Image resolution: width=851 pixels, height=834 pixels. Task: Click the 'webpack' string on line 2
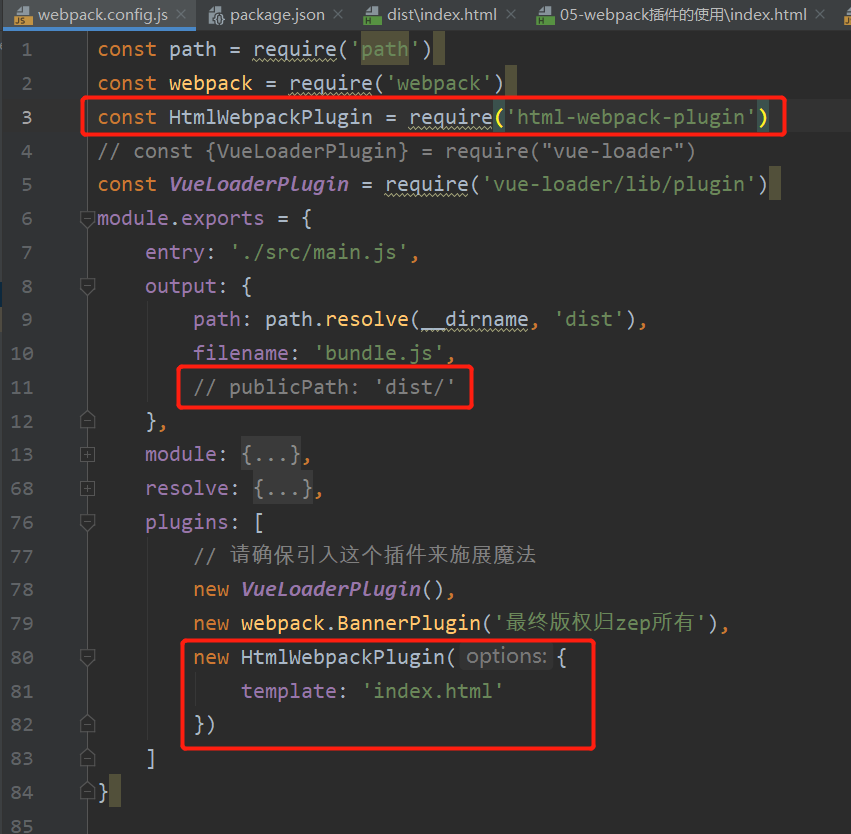tap(439, 84)
